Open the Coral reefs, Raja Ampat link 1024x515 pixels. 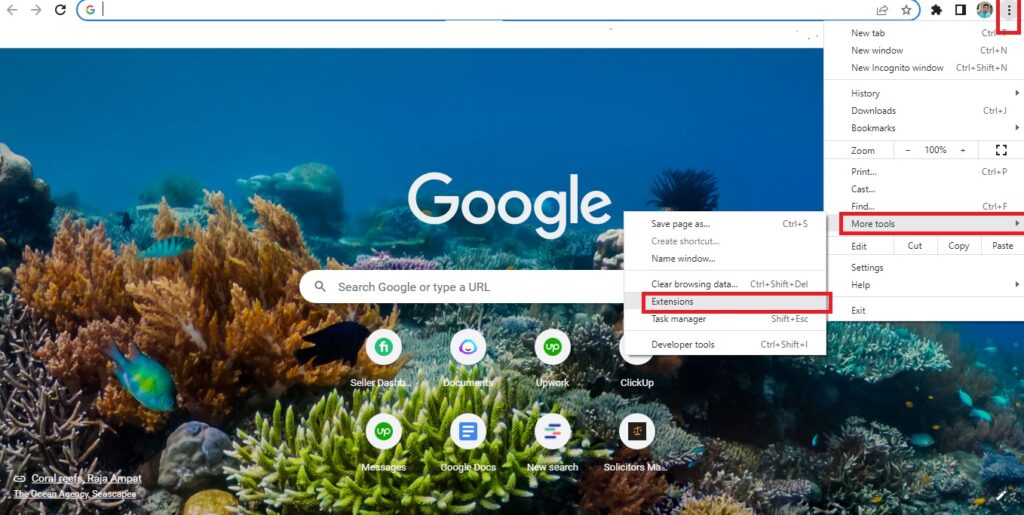point(86,478)
